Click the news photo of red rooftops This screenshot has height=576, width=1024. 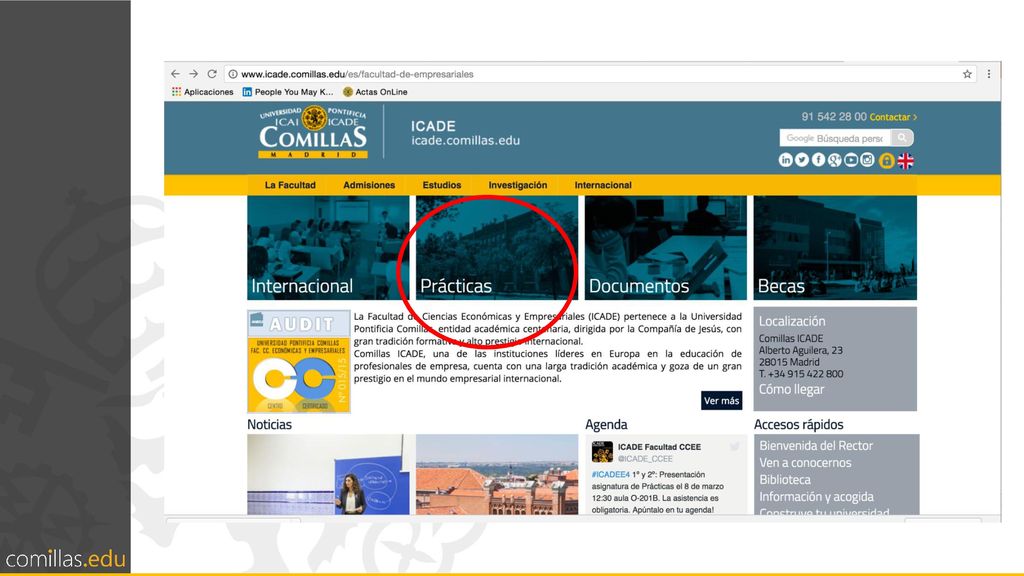pos(497,475)
